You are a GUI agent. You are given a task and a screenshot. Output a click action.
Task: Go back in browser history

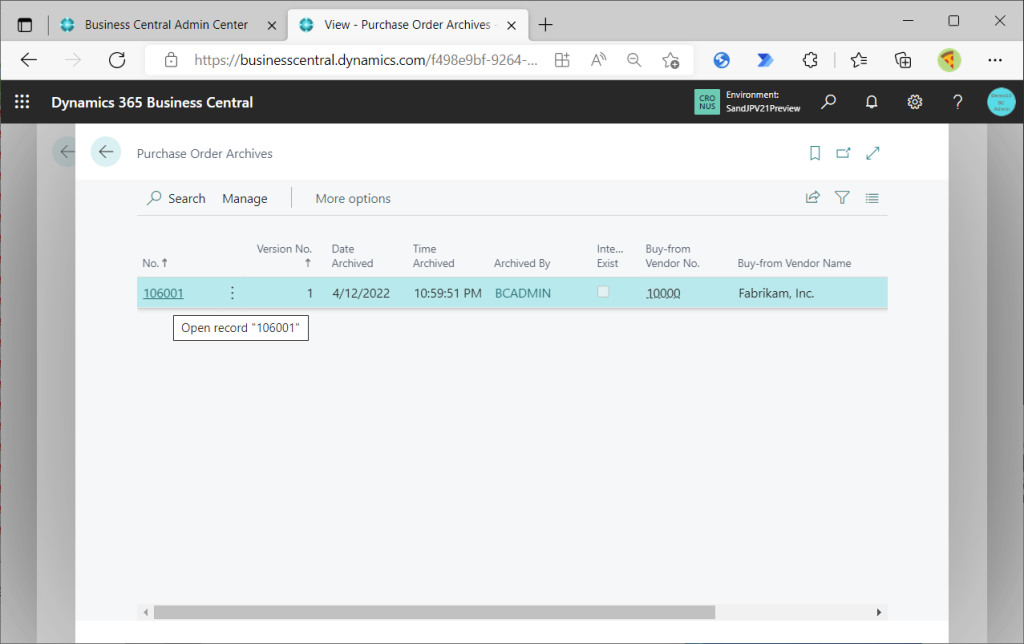(x=29, y=60)
